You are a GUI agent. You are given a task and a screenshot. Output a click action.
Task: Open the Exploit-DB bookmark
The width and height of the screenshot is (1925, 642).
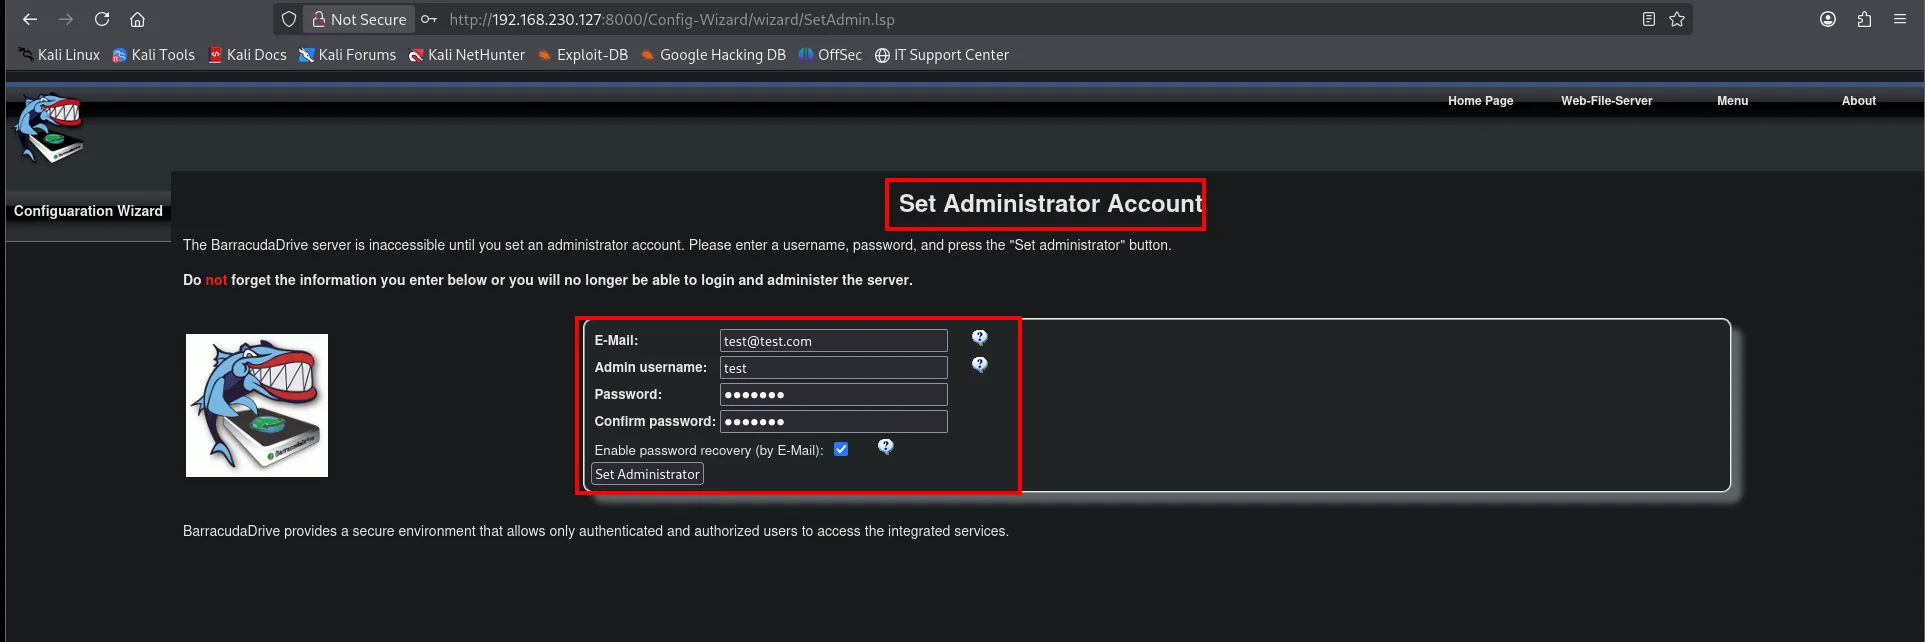point(582,55)
